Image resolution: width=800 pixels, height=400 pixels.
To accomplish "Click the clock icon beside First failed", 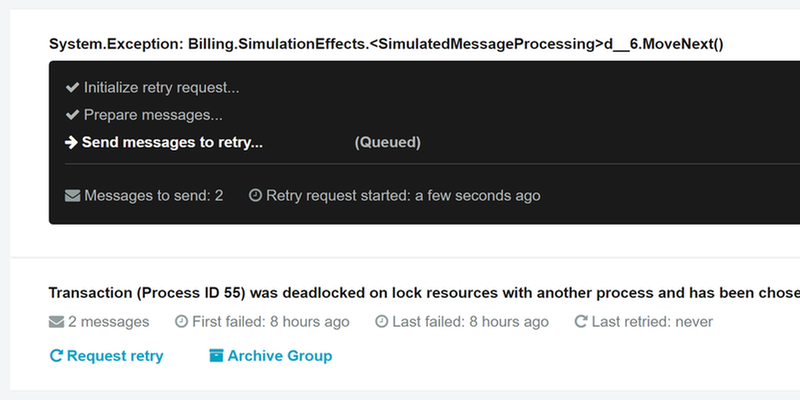I will click(x=181, y=322).
